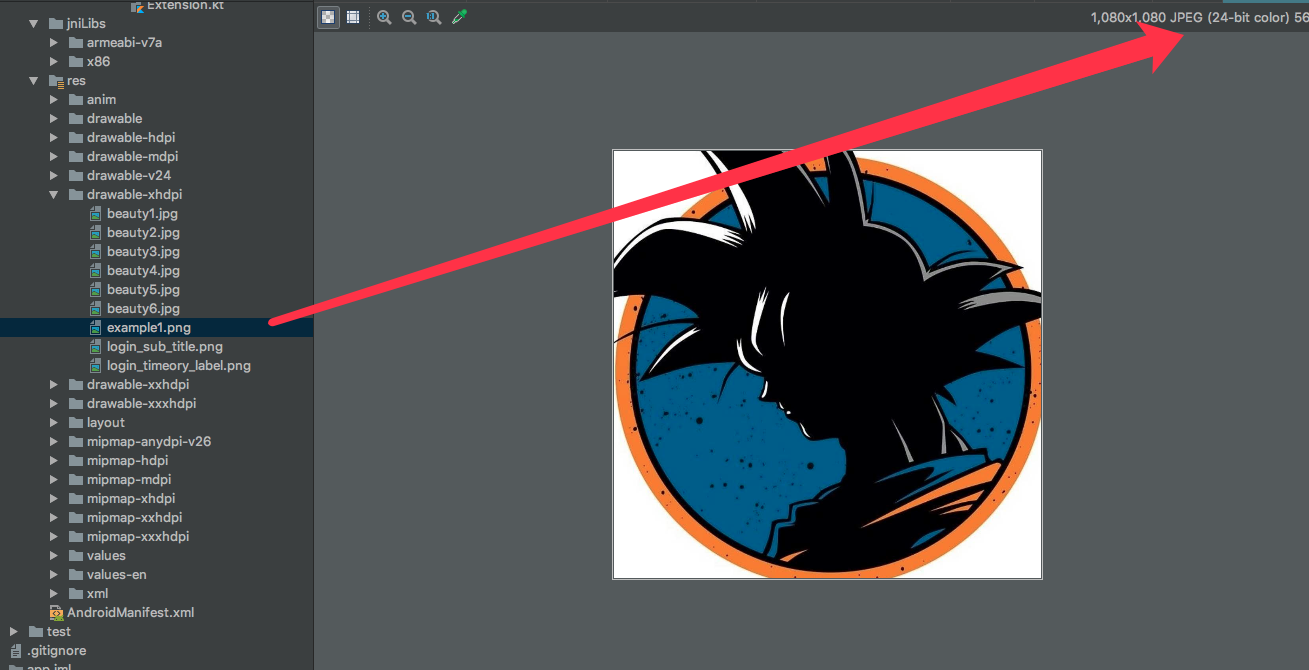Expand the values-en folder arrow
The height and width of the screenshot is (670, 1309).
click(54, 574)
